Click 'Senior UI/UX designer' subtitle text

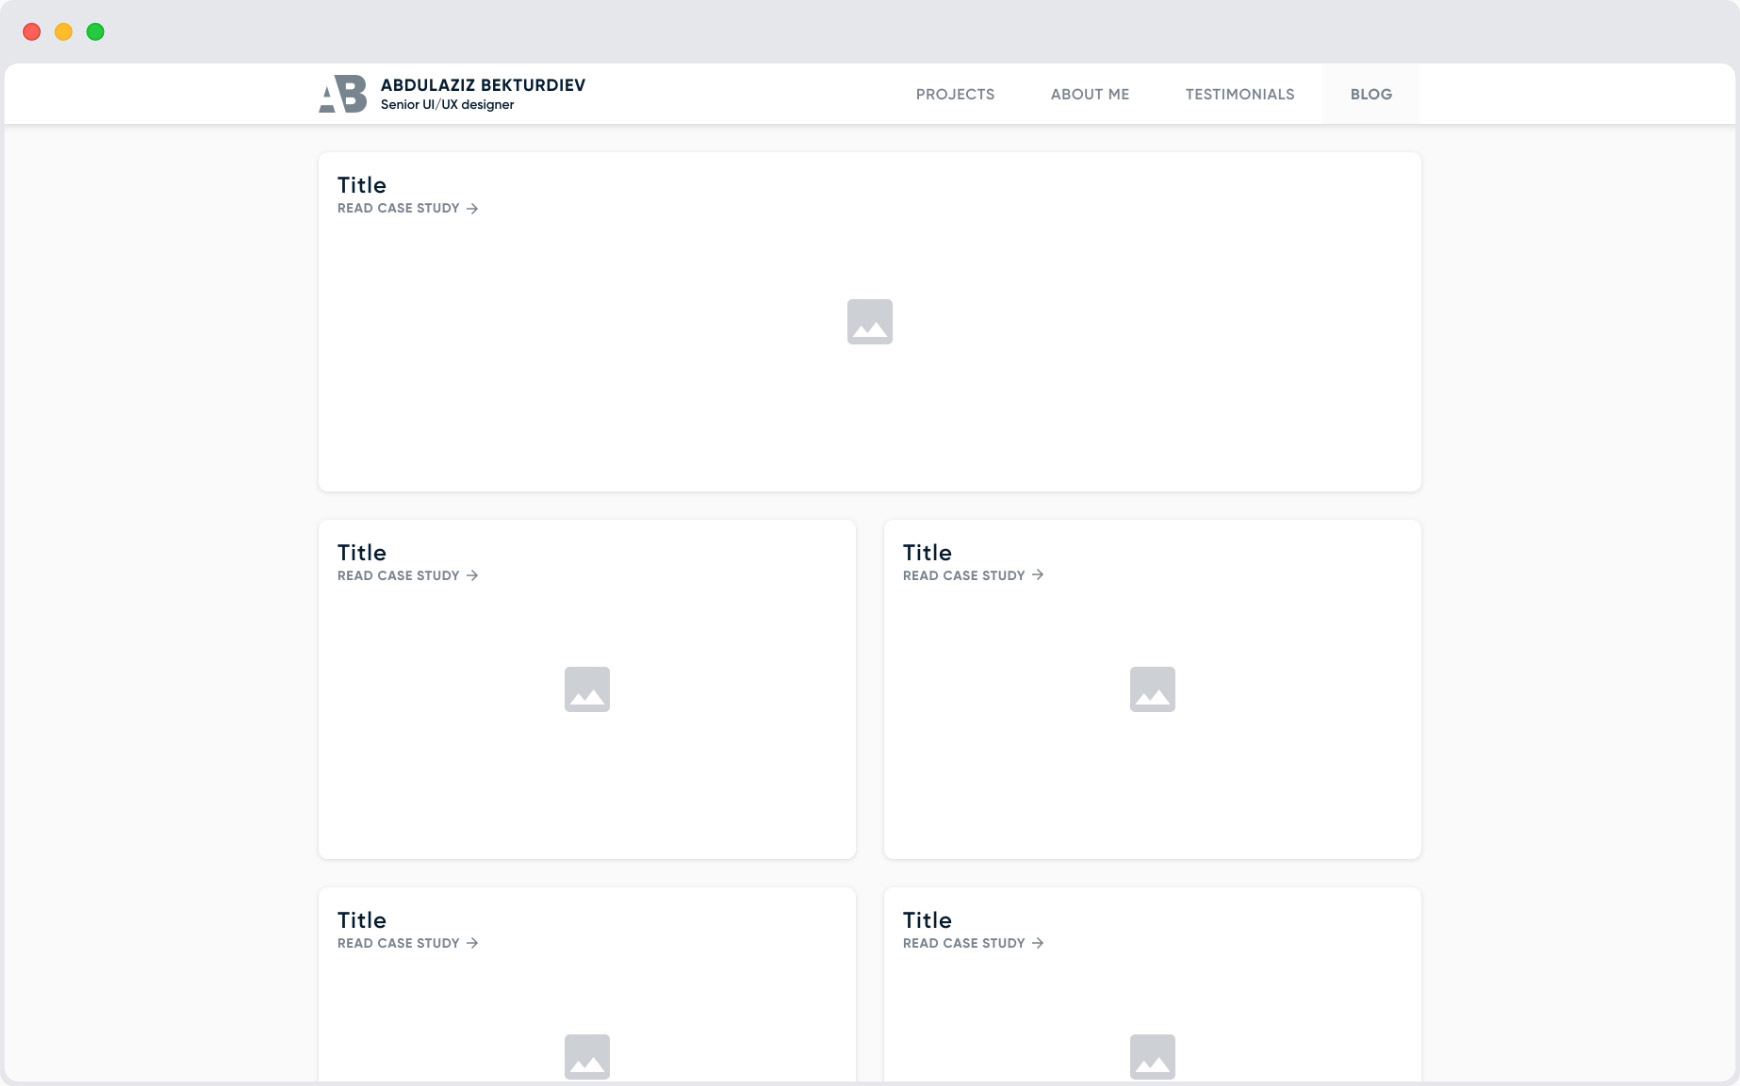447,105
